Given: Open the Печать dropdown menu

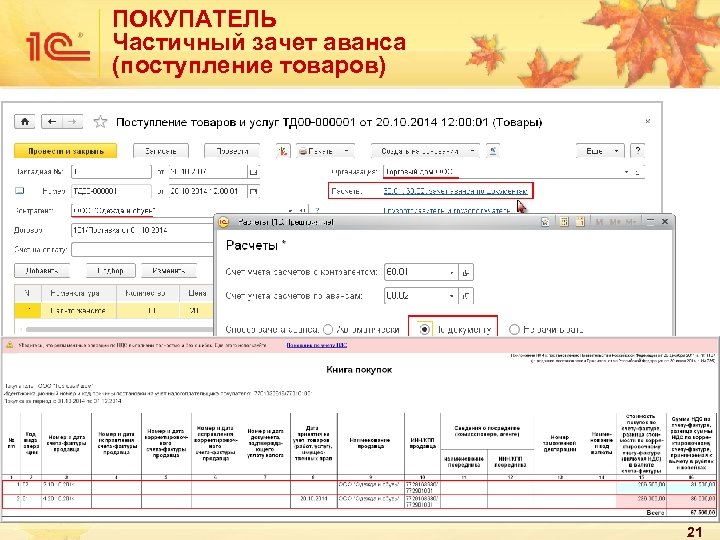Looking at the screenshot, I should pyautogui.click(x=325, y=151).
